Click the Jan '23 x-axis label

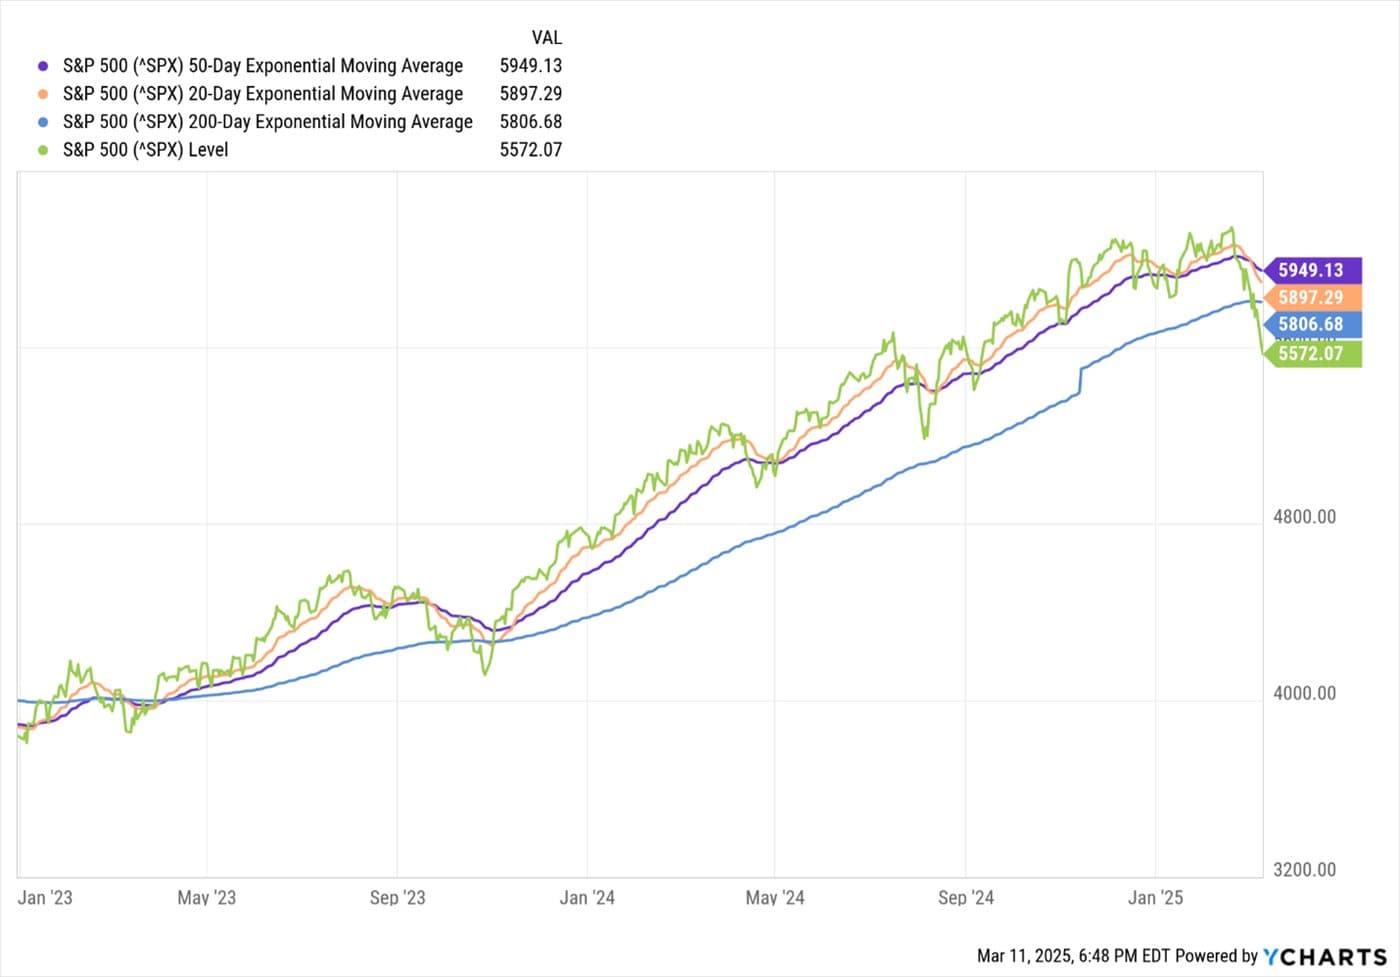point(45,897)
